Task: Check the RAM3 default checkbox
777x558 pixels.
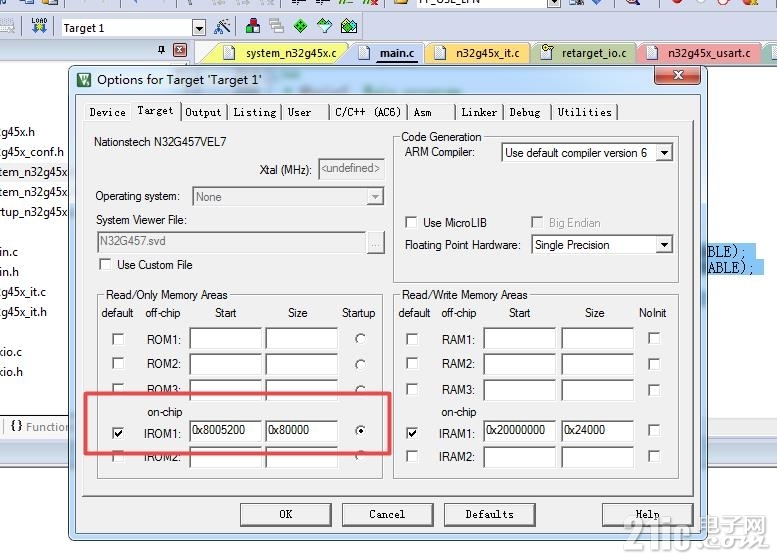Action: [x=412, y=389]
